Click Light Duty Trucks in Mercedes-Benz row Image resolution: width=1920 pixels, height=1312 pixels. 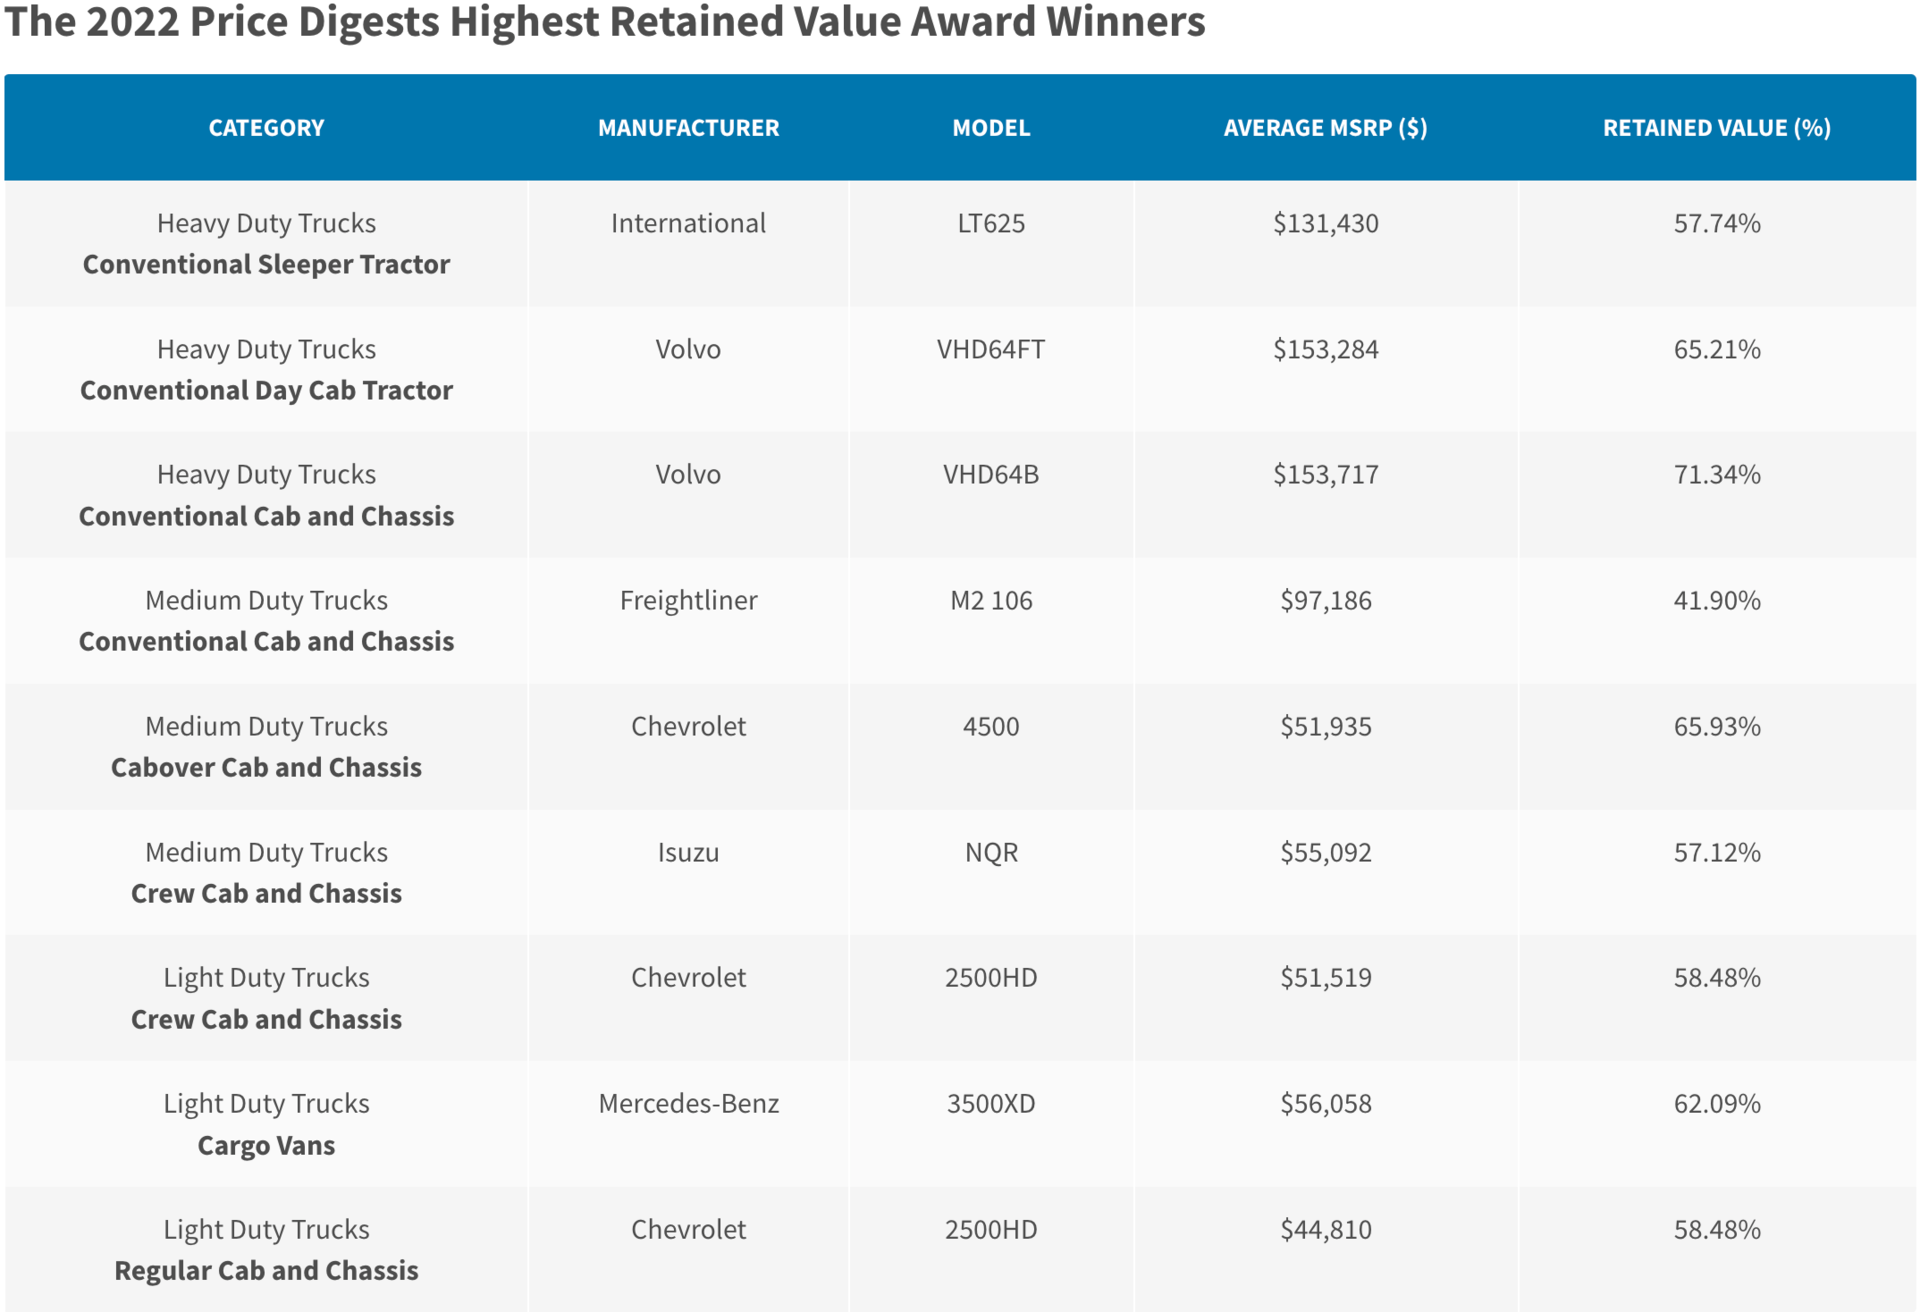pos(266,1103)
